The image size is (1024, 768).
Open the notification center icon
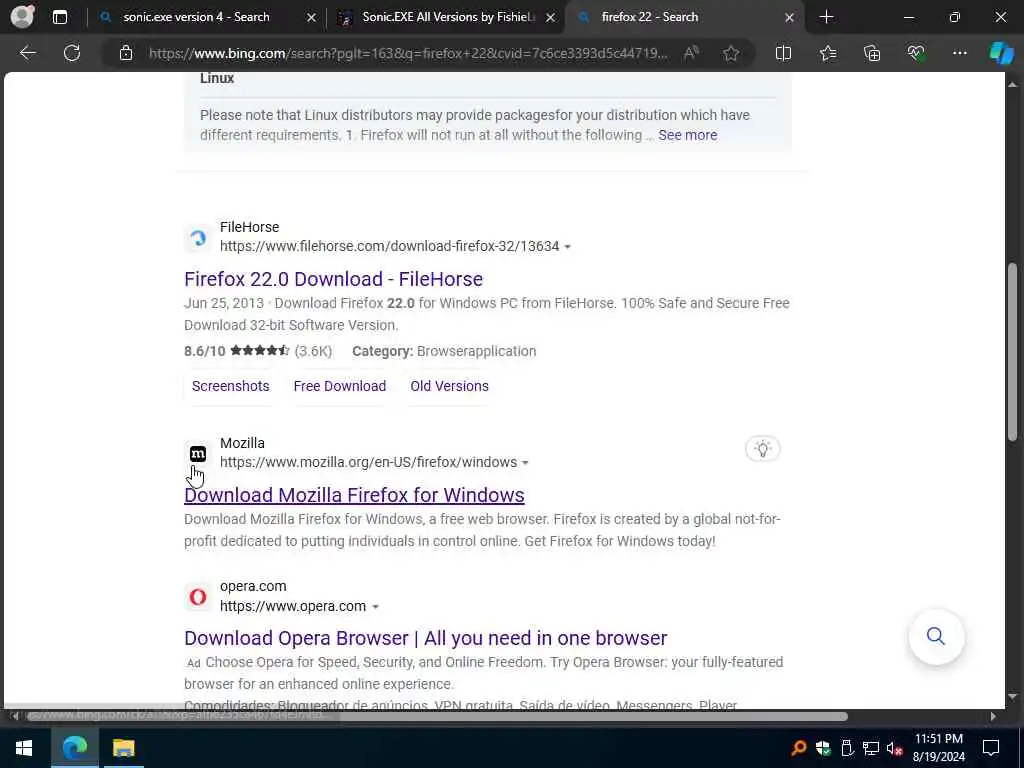coord(991,748)
